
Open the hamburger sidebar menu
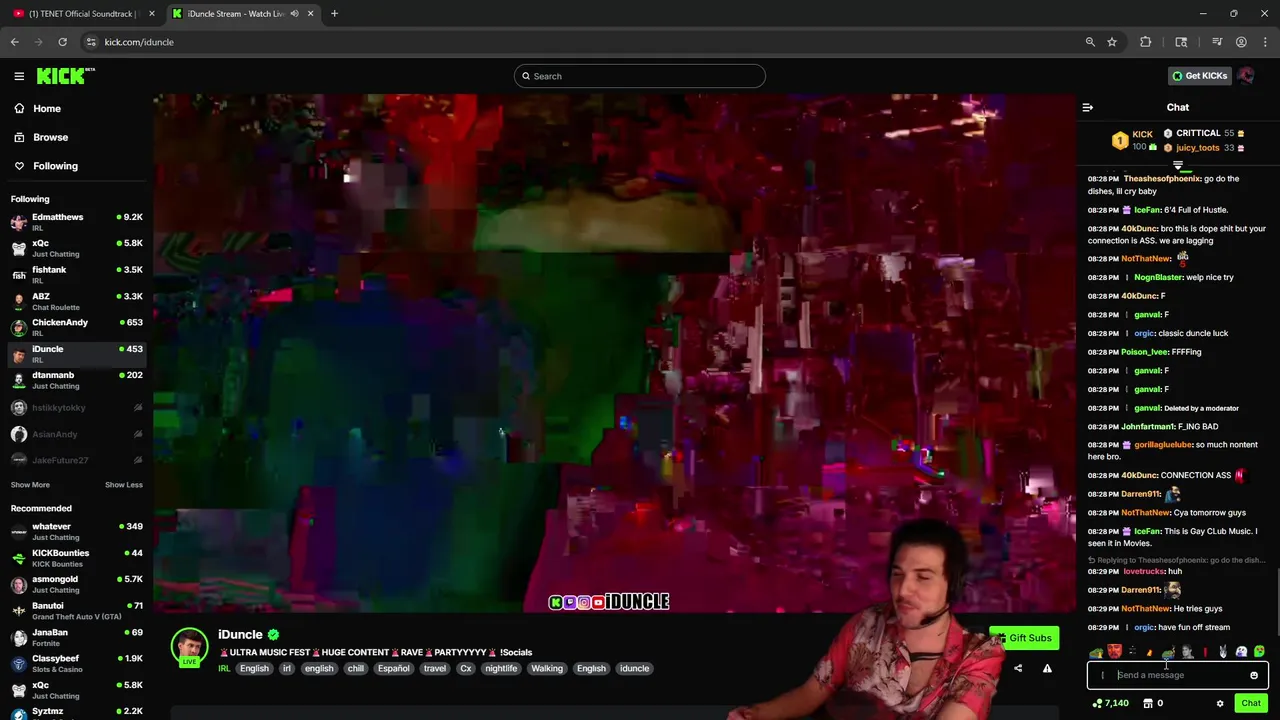pyautogui.click(x=19, y=76)
